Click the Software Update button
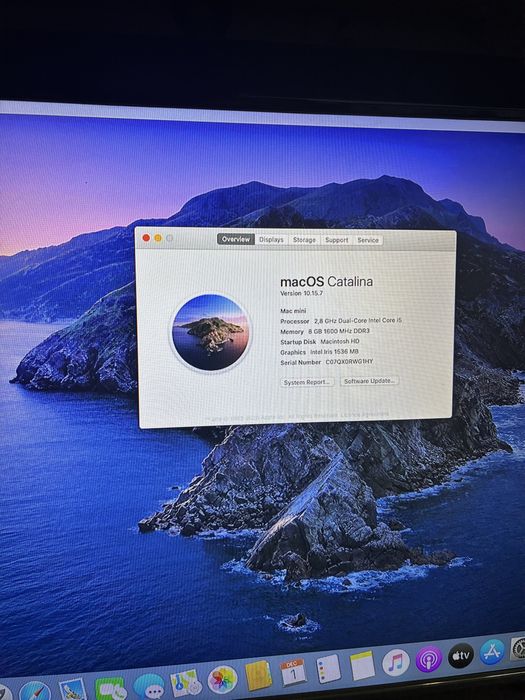This screenshot has width=525, height=700. pyautogui.click(x=369, y=381)
